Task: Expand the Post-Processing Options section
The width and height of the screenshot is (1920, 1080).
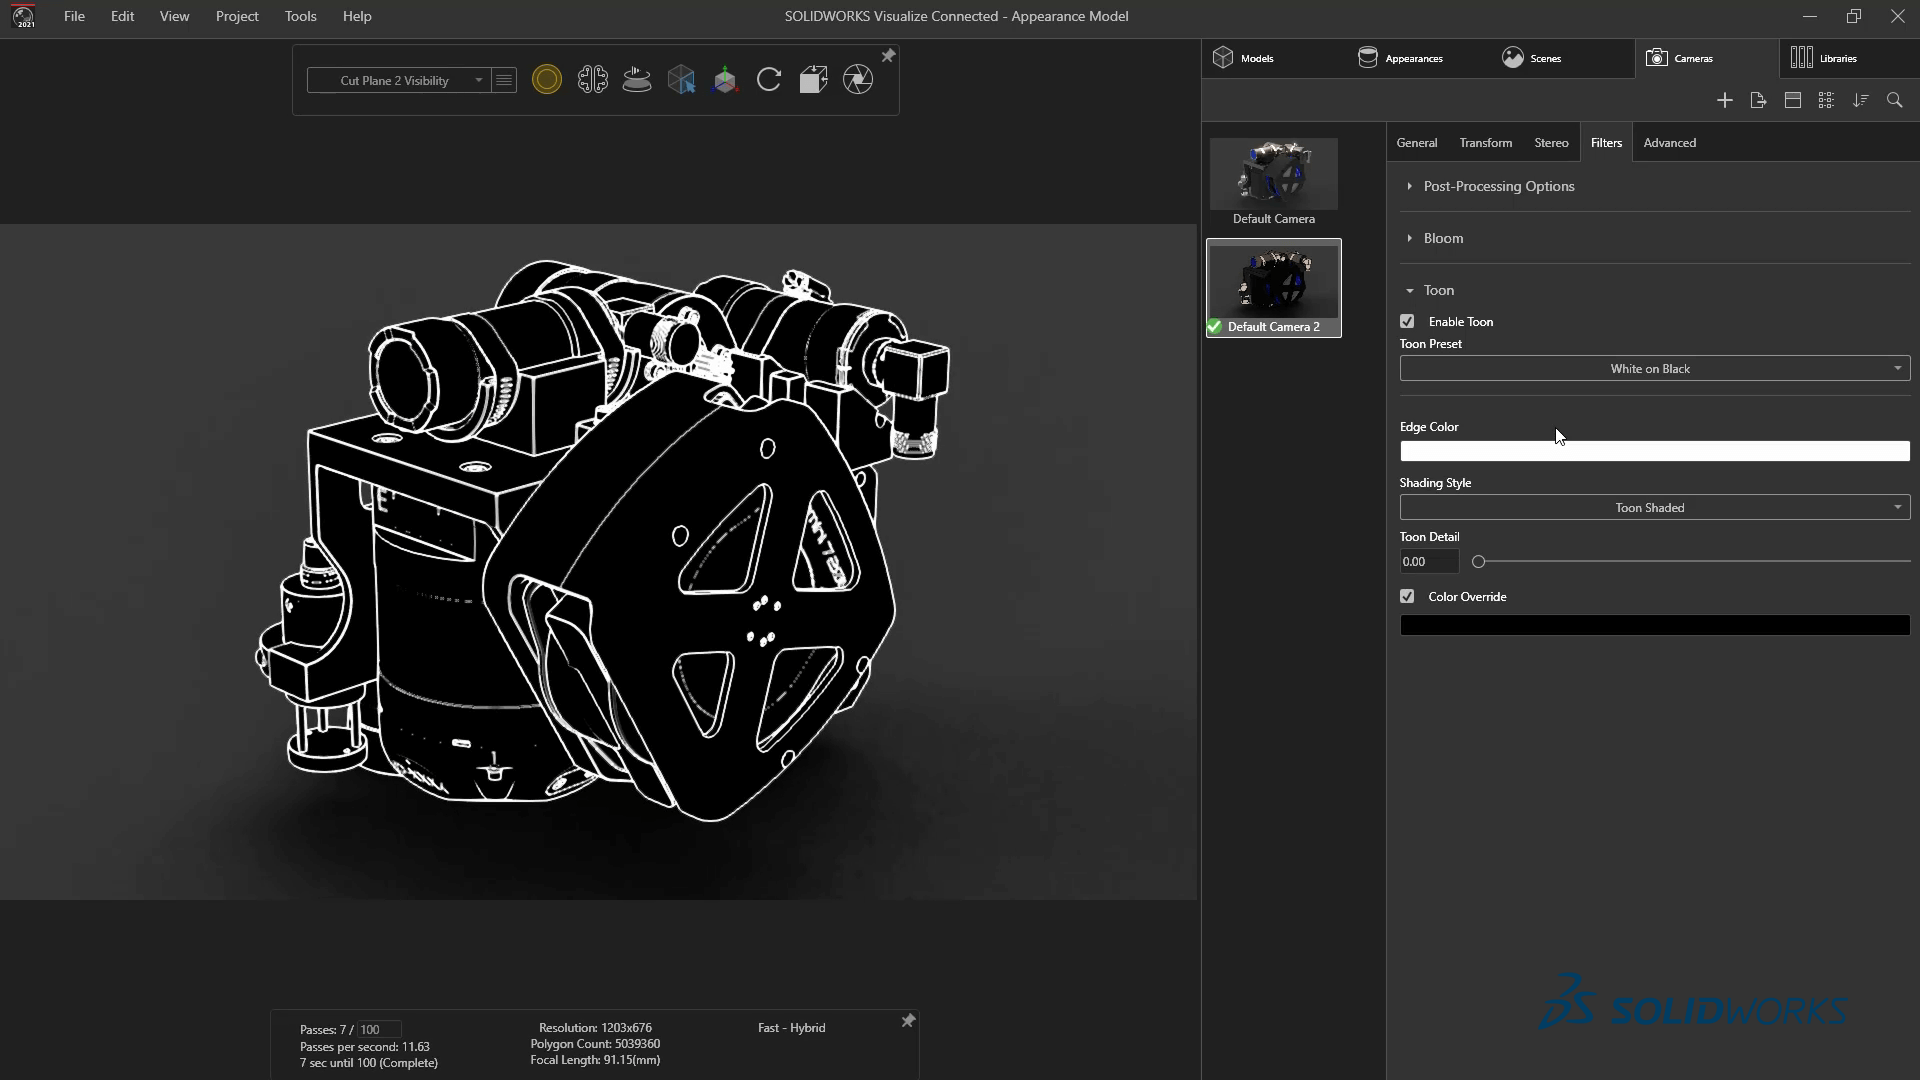Action: coord(1499,186)
